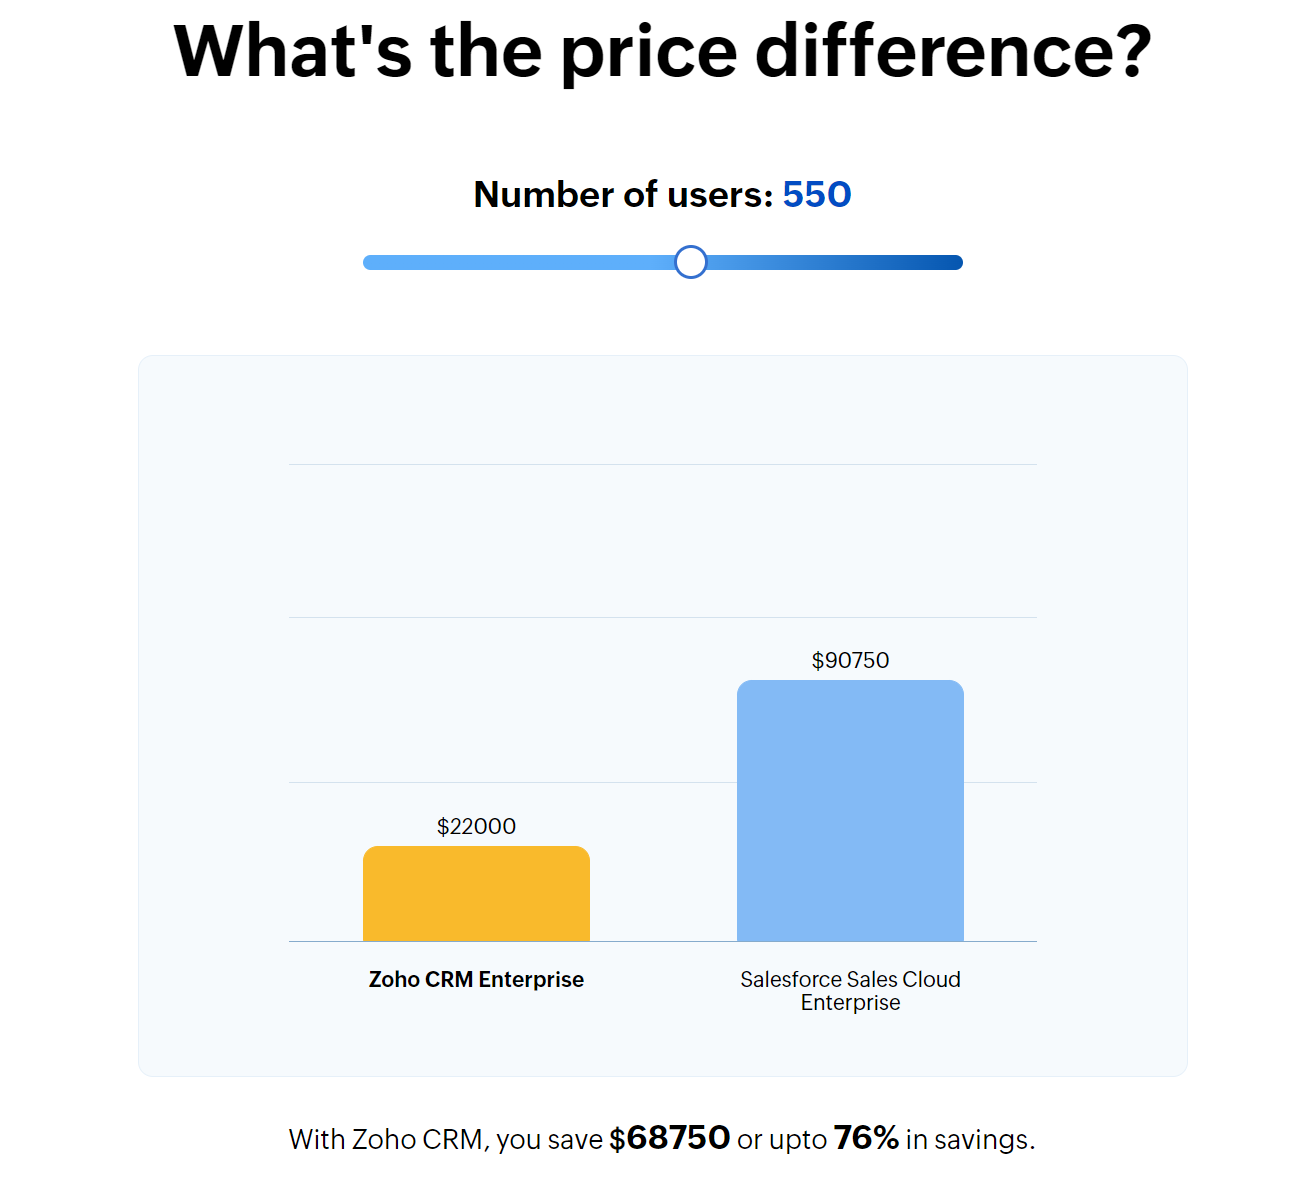The width and height of the screenshot is (1310, 1189).
Task: Click the users slider handle
Action: [x=690, y=262]
